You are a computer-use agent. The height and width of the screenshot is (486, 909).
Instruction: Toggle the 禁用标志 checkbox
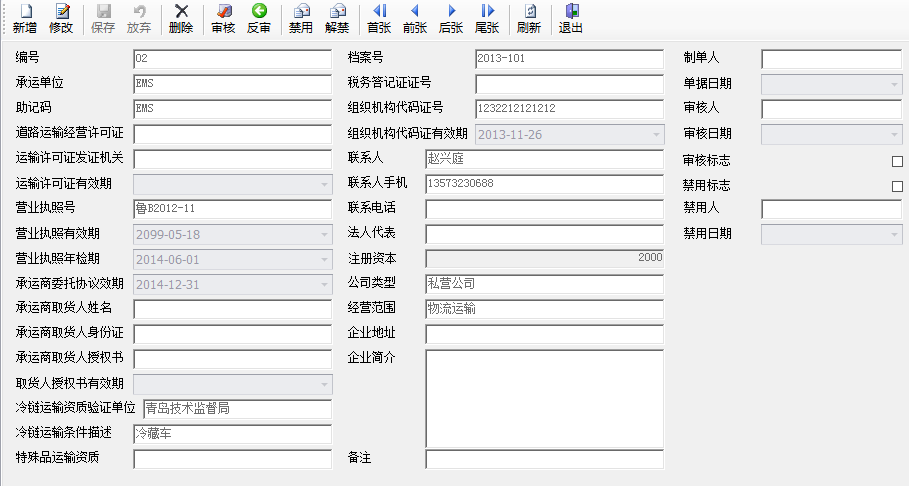(897, 186)
